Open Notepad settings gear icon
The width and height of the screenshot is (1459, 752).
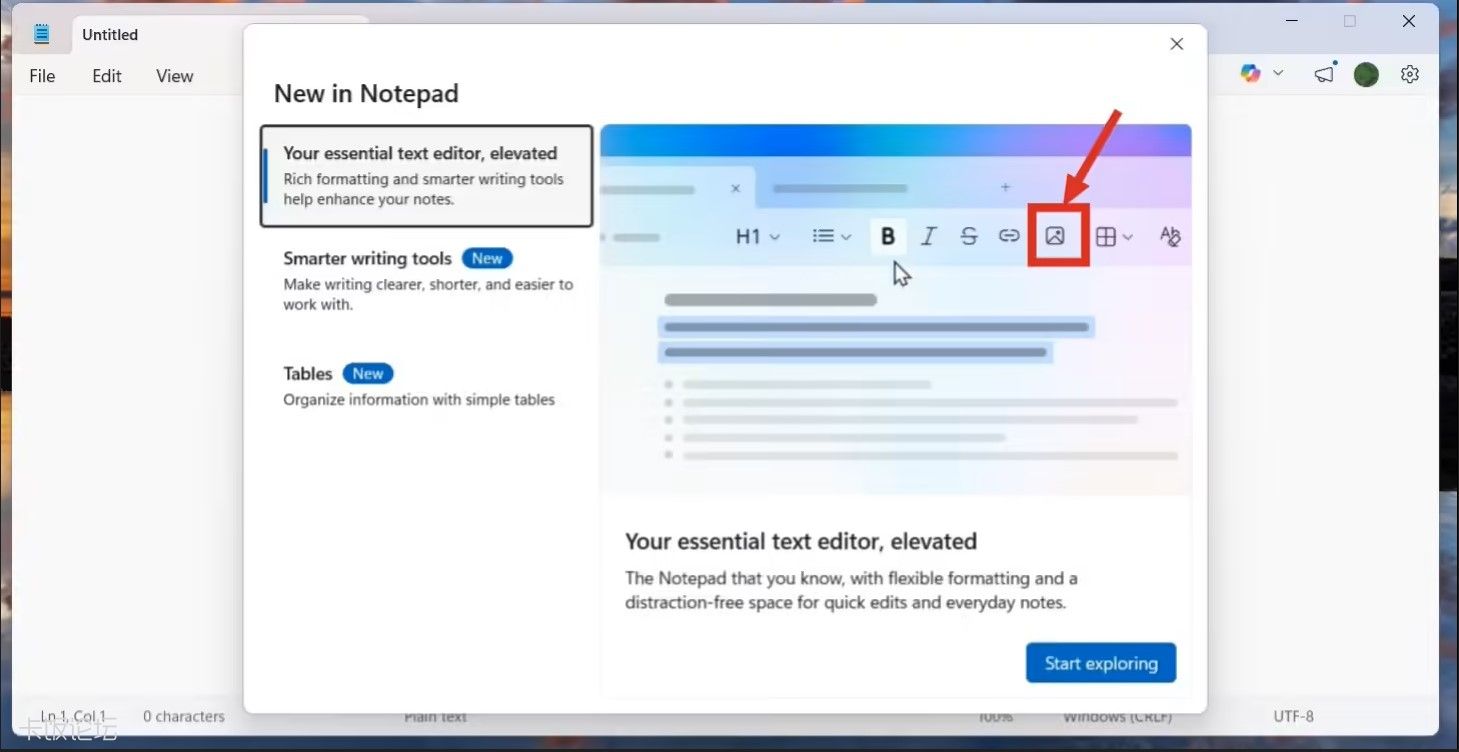1410,74
